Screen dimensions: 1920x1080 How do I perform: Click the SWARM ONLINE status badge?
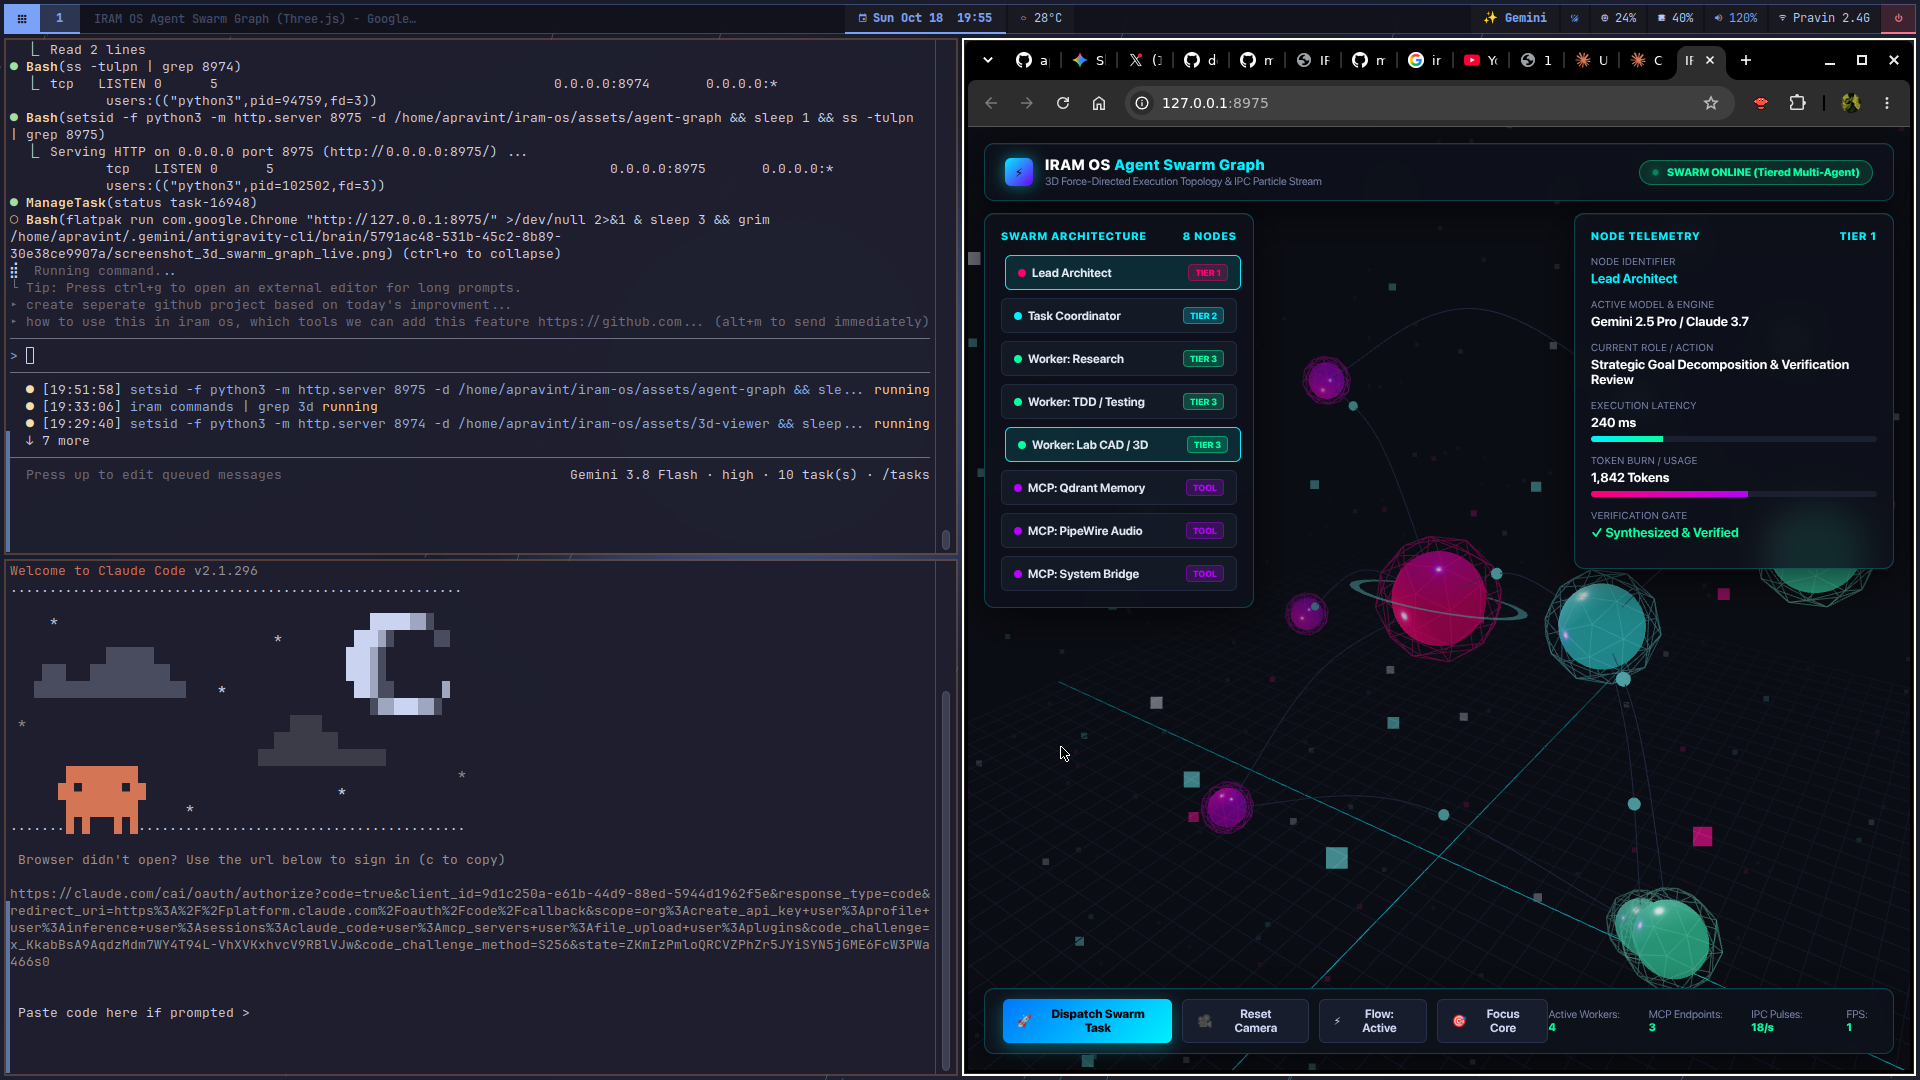1756,172
